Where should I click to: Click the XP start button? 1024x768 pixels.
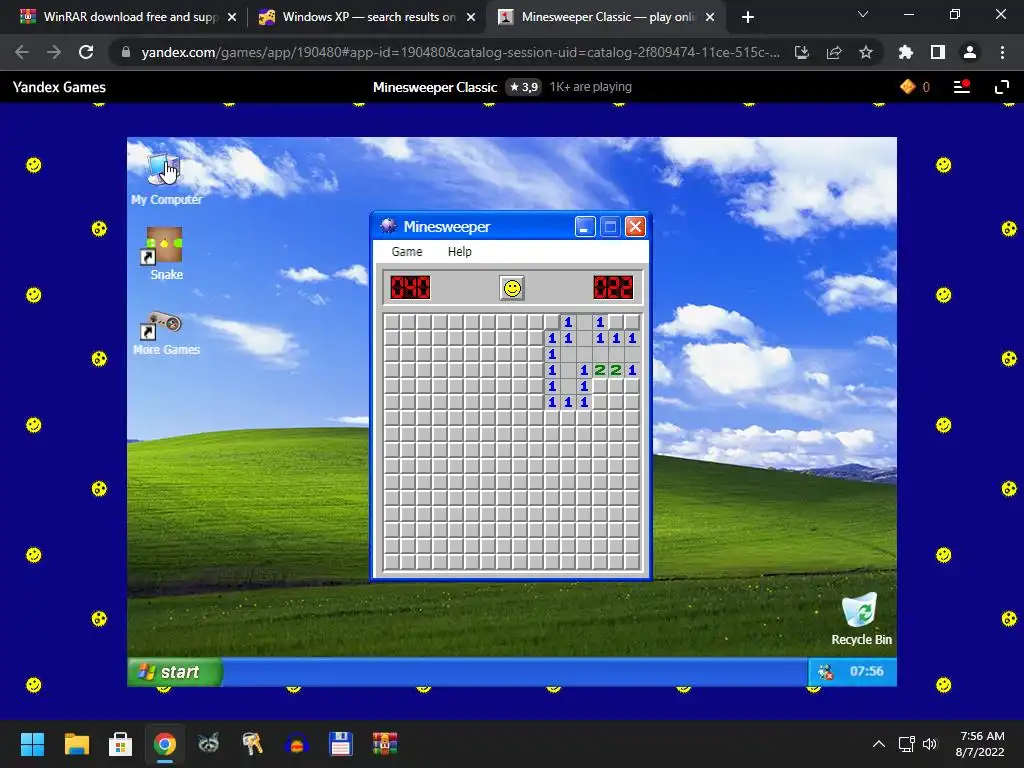[175, 672]
